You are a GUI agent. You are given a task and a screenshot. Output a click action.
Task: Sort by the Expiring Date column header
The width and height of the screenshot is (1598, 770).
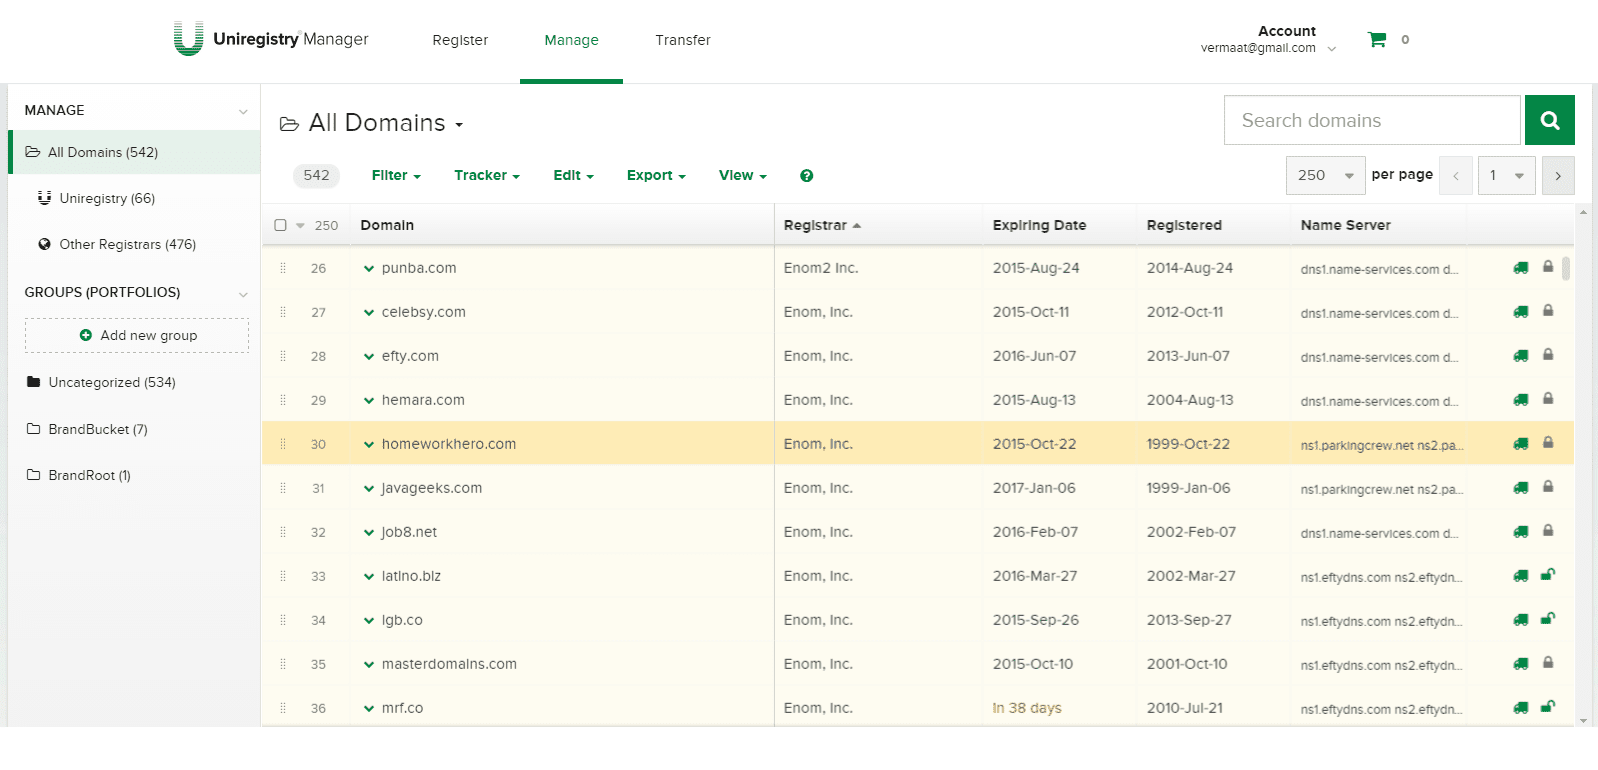point(1039,225)
